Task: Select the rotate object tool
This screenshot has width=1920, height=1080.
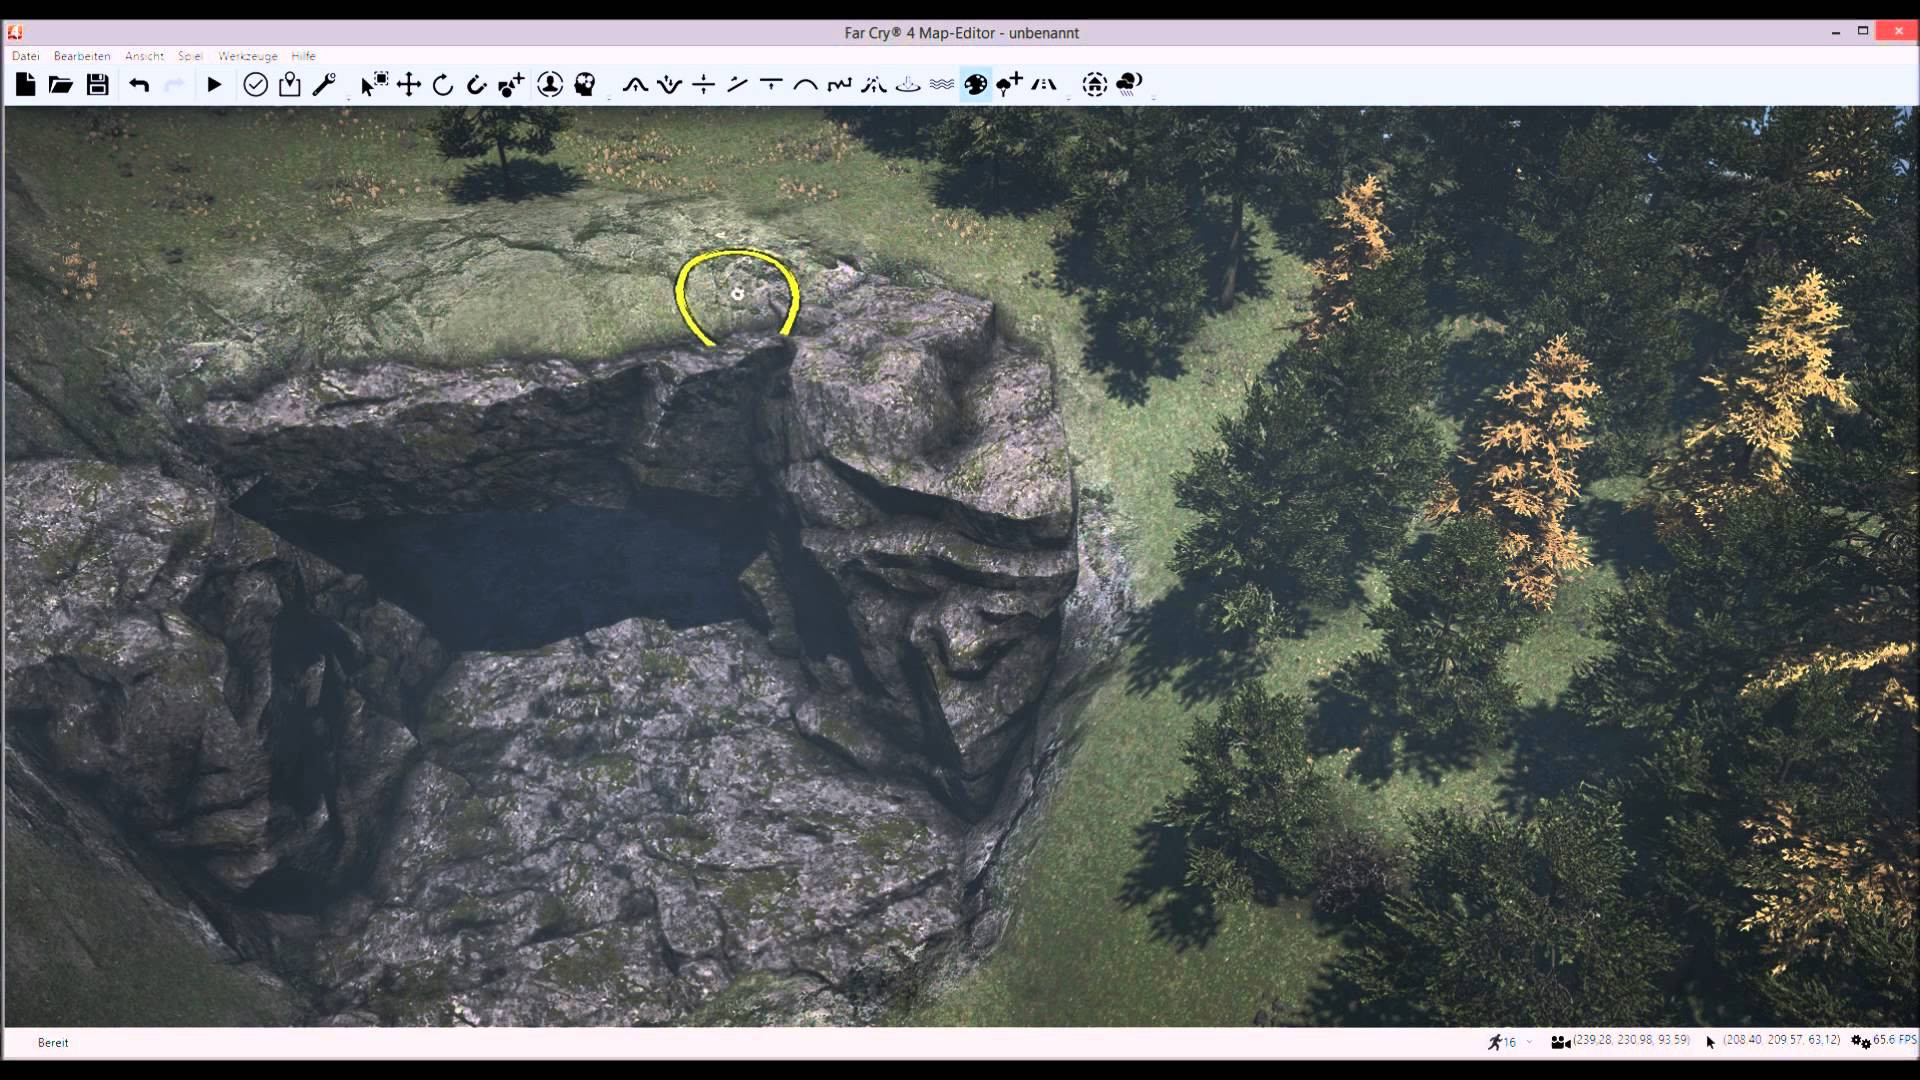Action: 443,85
